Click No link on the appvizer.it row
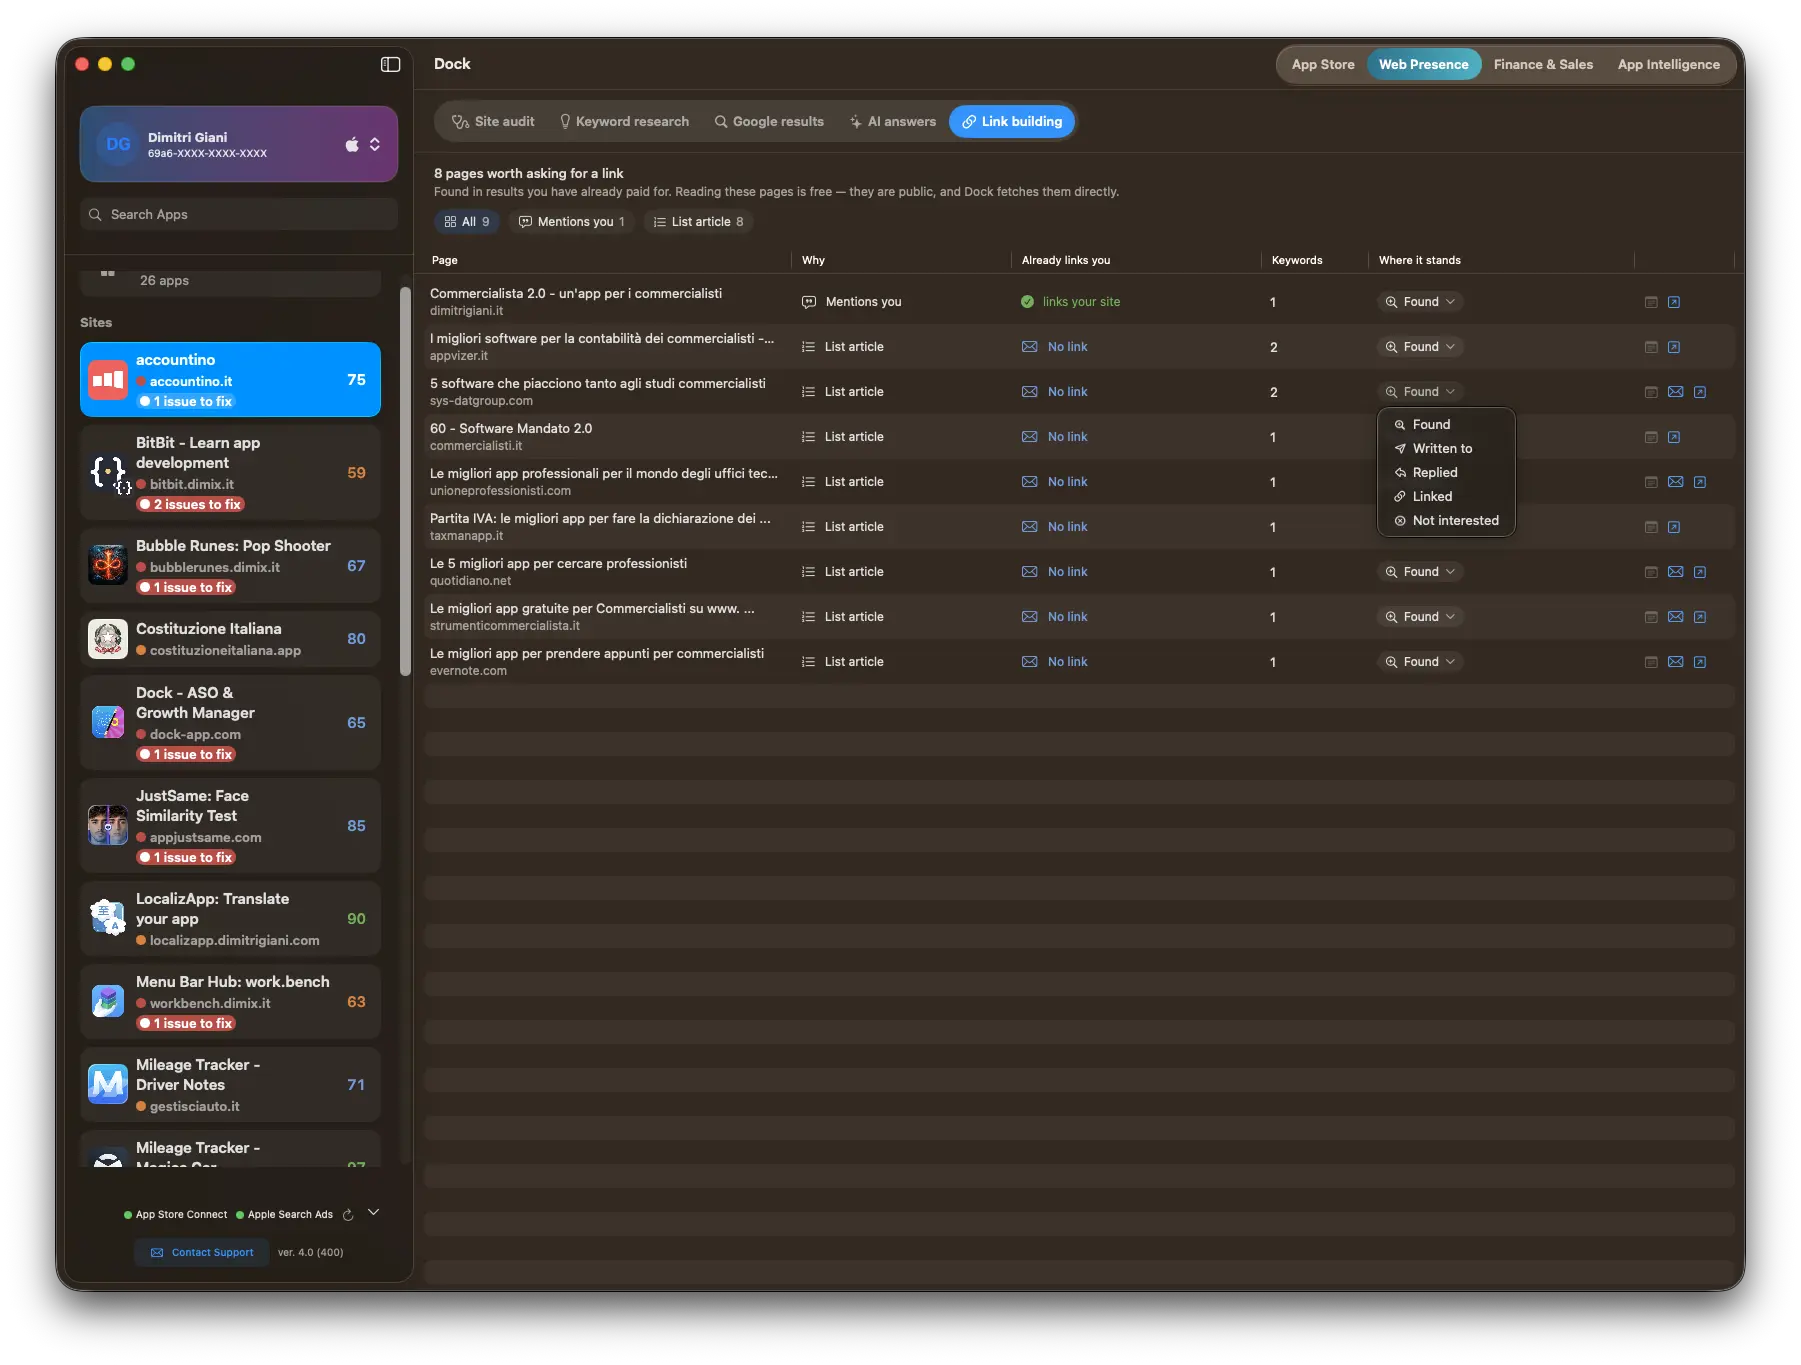The height and width of the screenshot is (1365, 1801). click(x=1067, y=347)
